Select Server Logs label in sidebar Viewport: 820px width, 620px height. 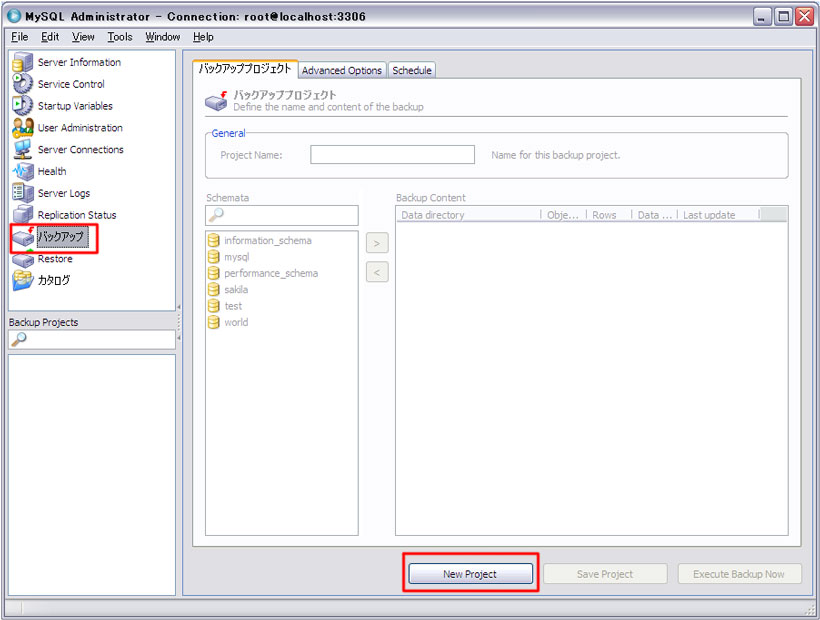(64, 193)
